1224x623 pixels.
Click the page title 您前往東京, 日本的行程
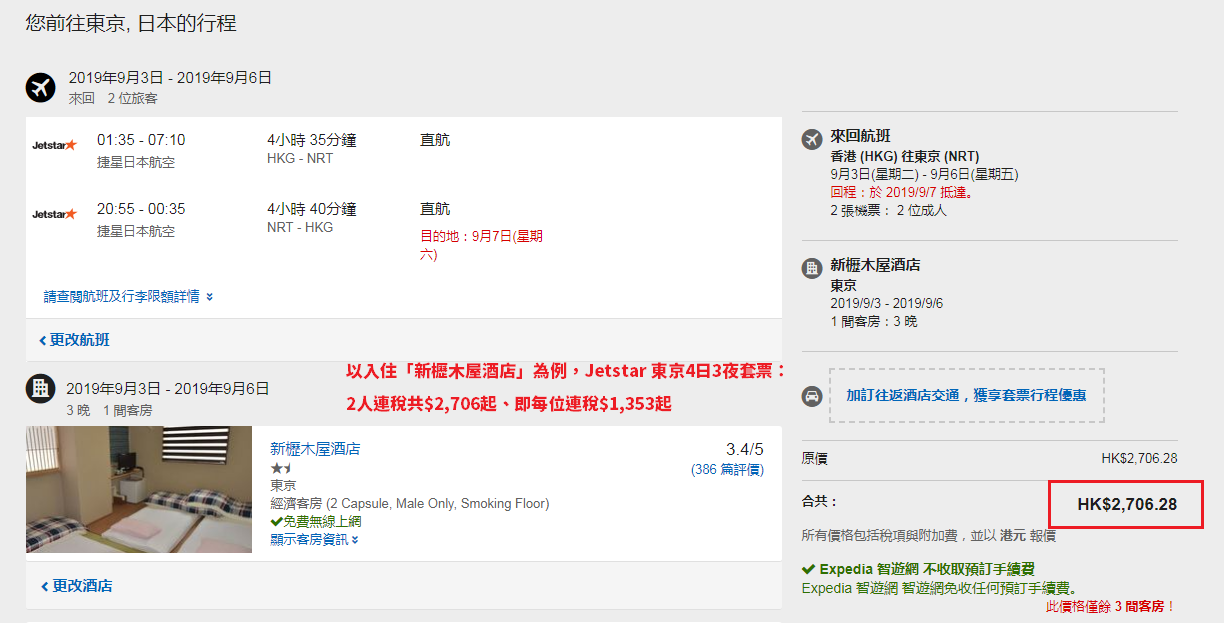click(131, 22)
